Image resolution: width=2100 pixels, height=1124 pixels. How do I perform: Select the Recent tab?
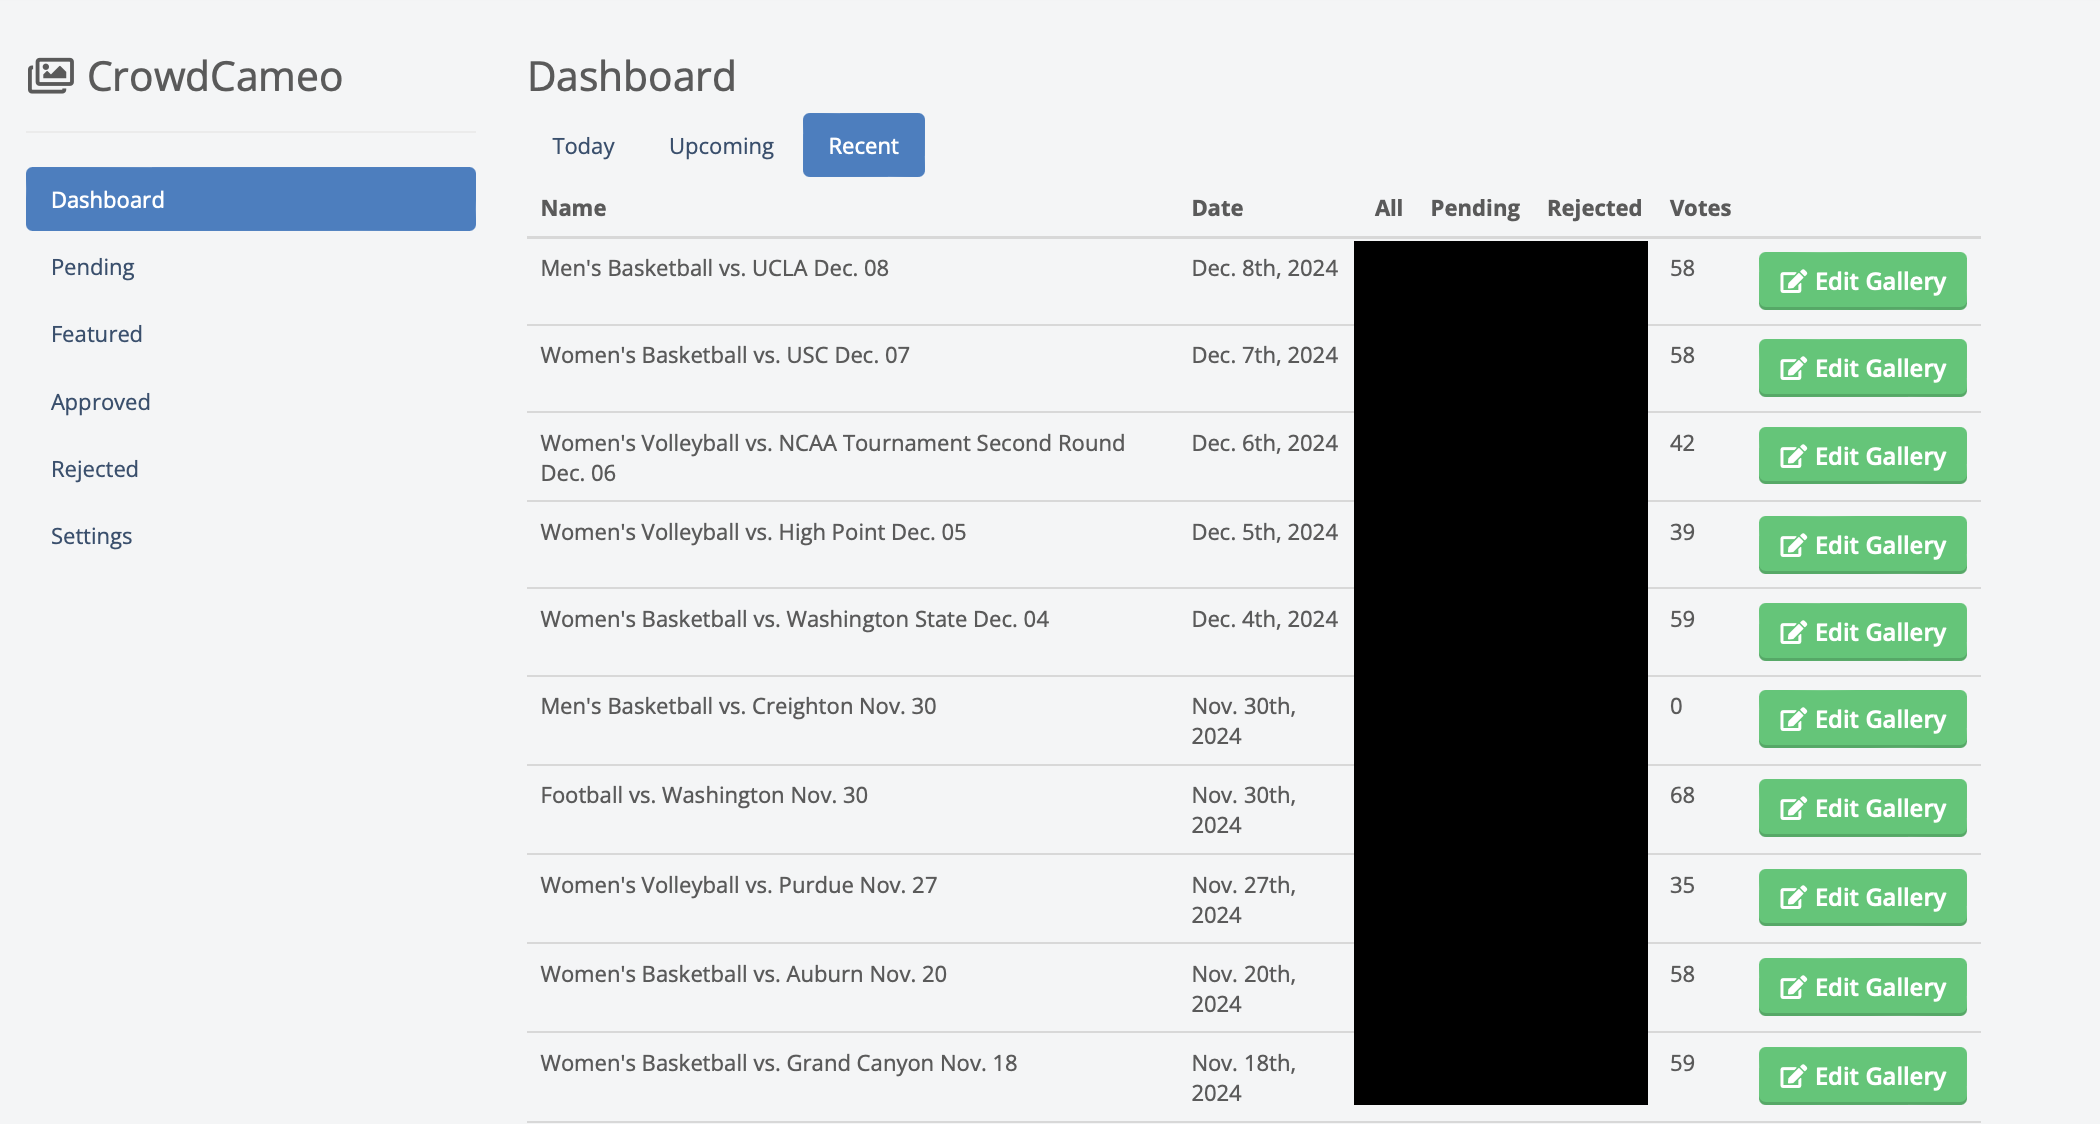coord(863,146)
